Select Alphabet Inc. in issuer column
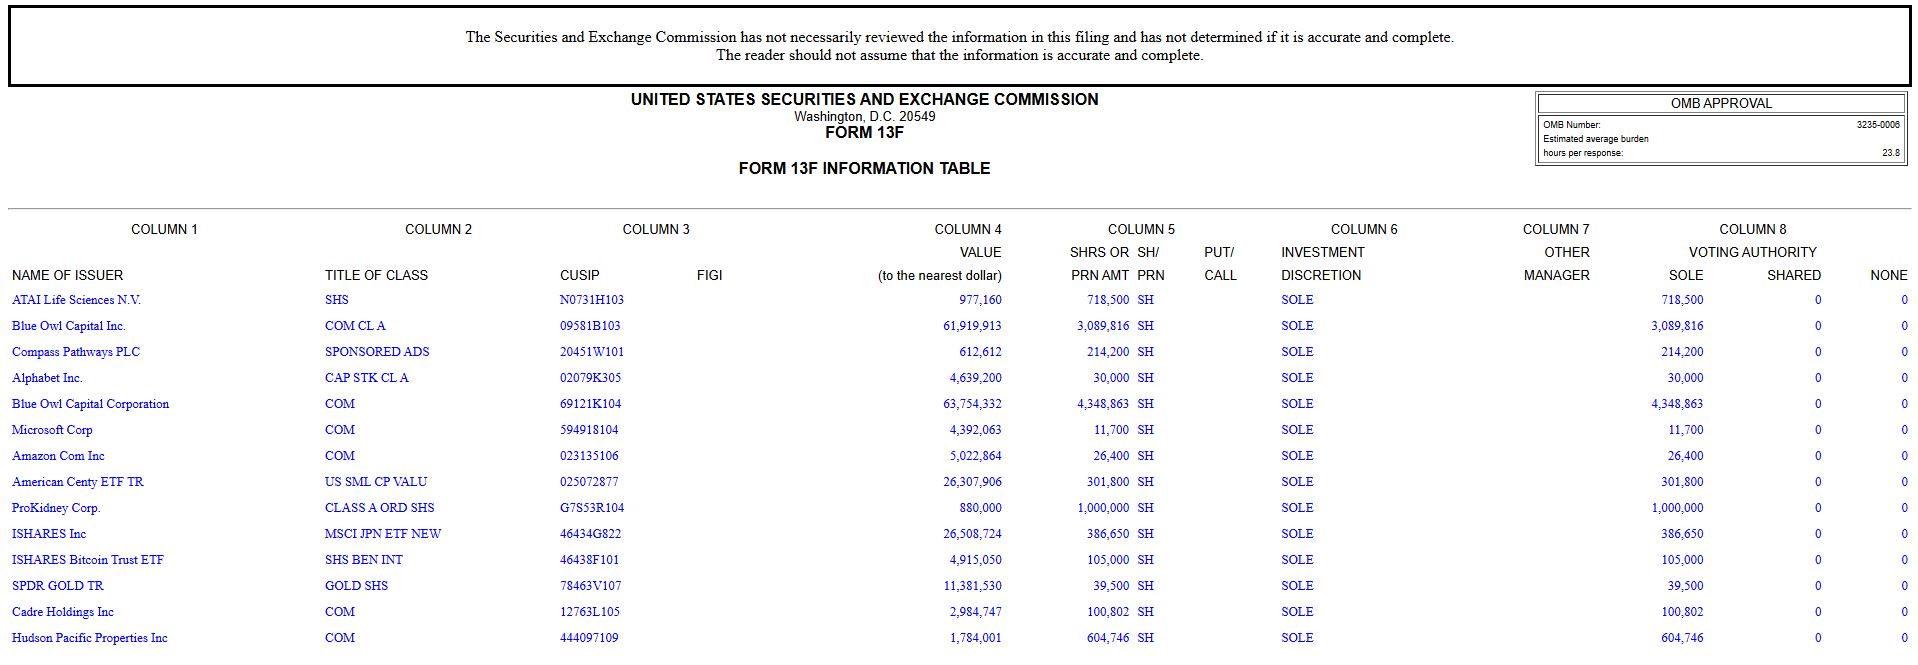This screenshot has width=1918, height=665. [x=47, y=378]
